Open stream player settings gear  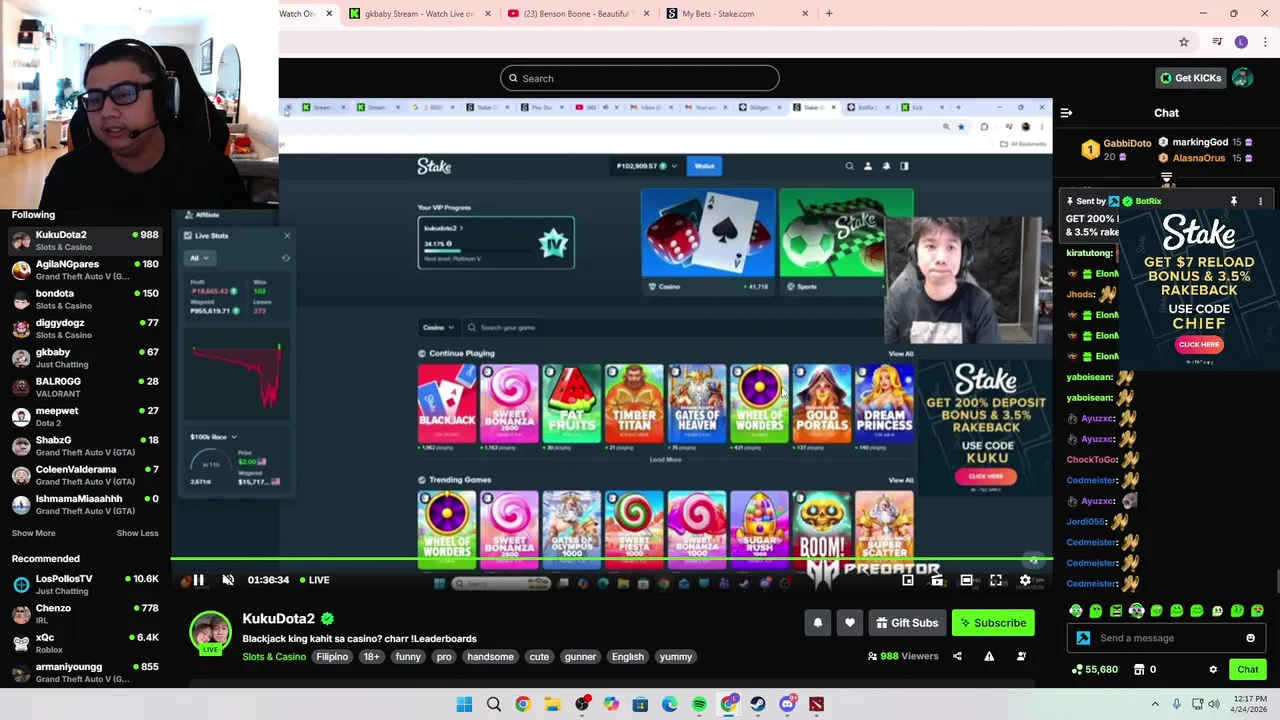click(1025, 580)
